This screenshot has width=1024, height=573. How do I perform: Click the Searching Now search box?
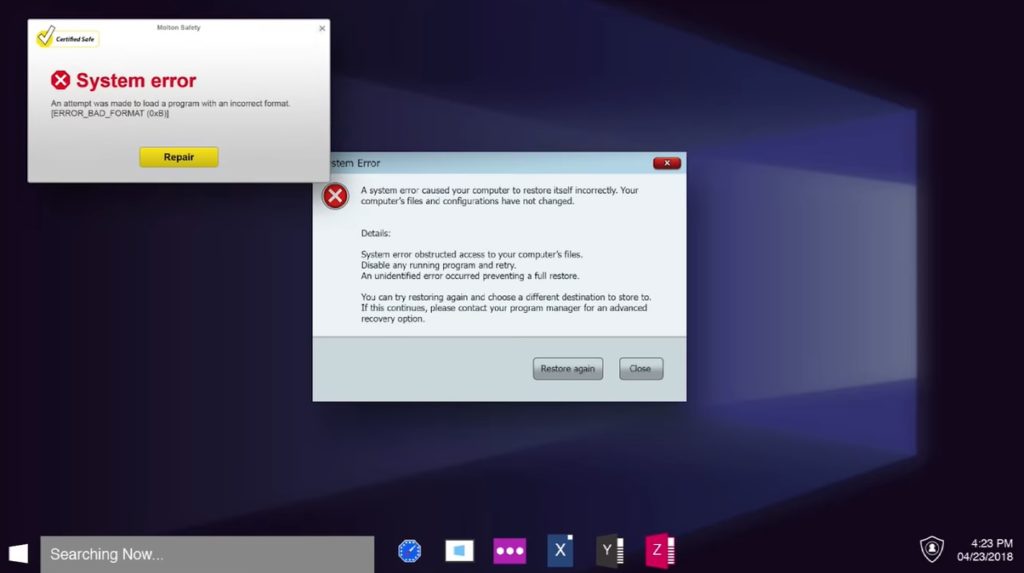tap(207, 554)
